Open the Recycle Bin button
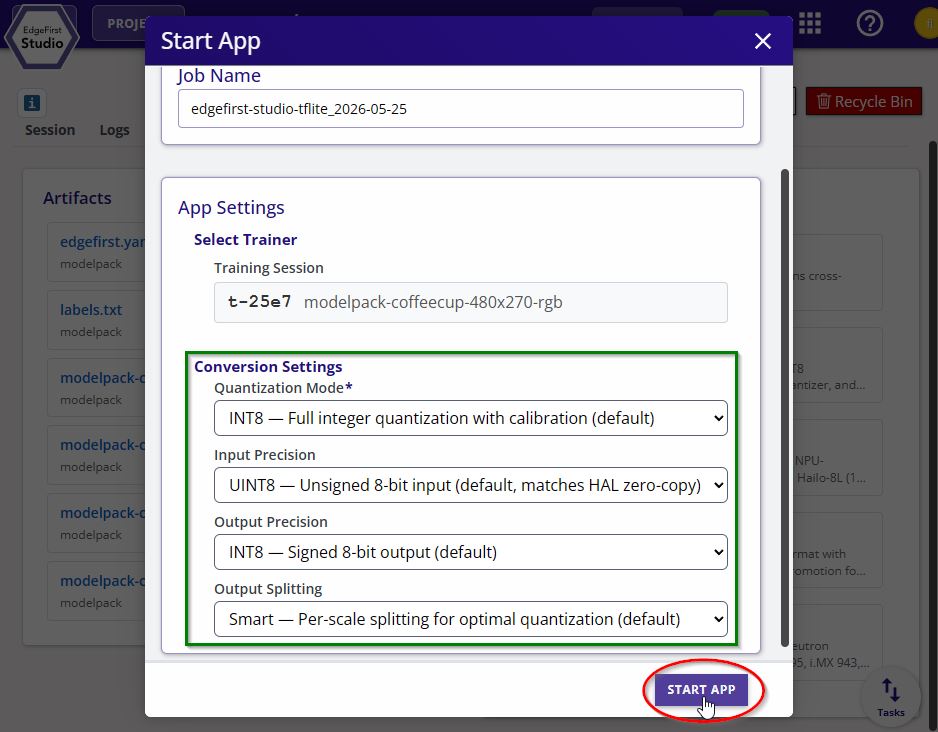 [864, 101]
